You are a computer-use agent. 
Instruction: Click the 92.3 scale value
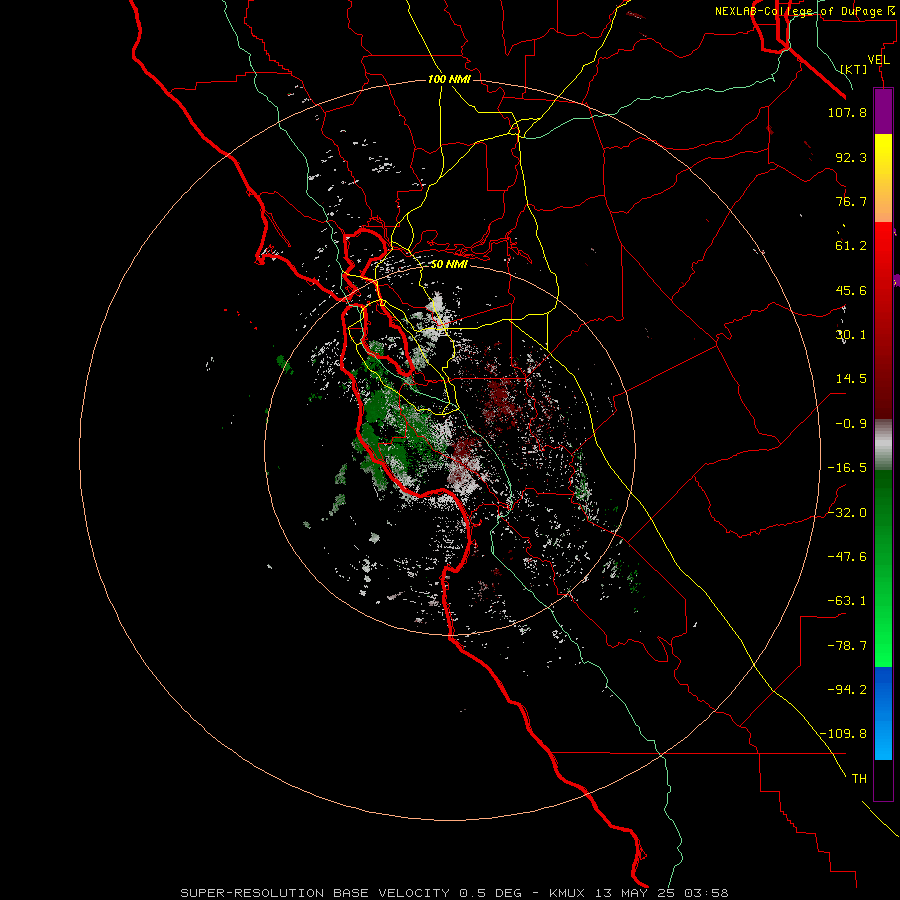[x=851, y=157]
